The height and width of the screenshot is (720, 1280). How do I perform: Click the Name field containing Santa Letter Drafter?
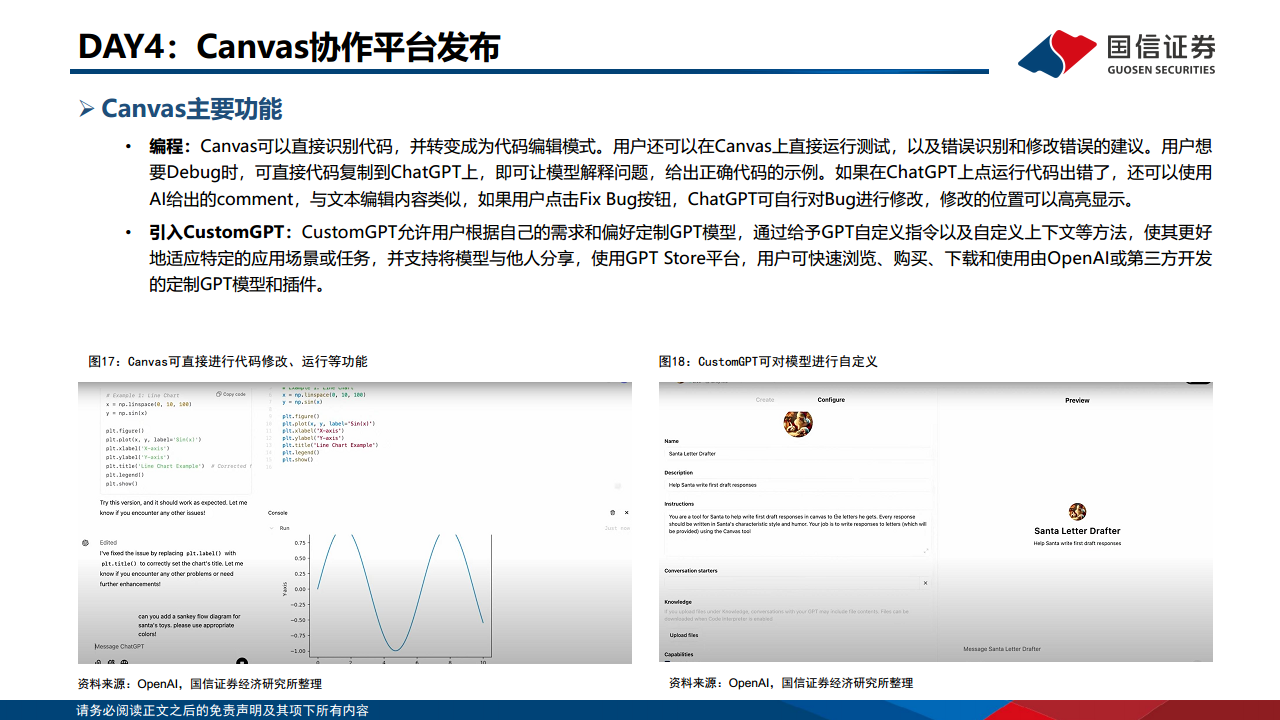[798, 454]
